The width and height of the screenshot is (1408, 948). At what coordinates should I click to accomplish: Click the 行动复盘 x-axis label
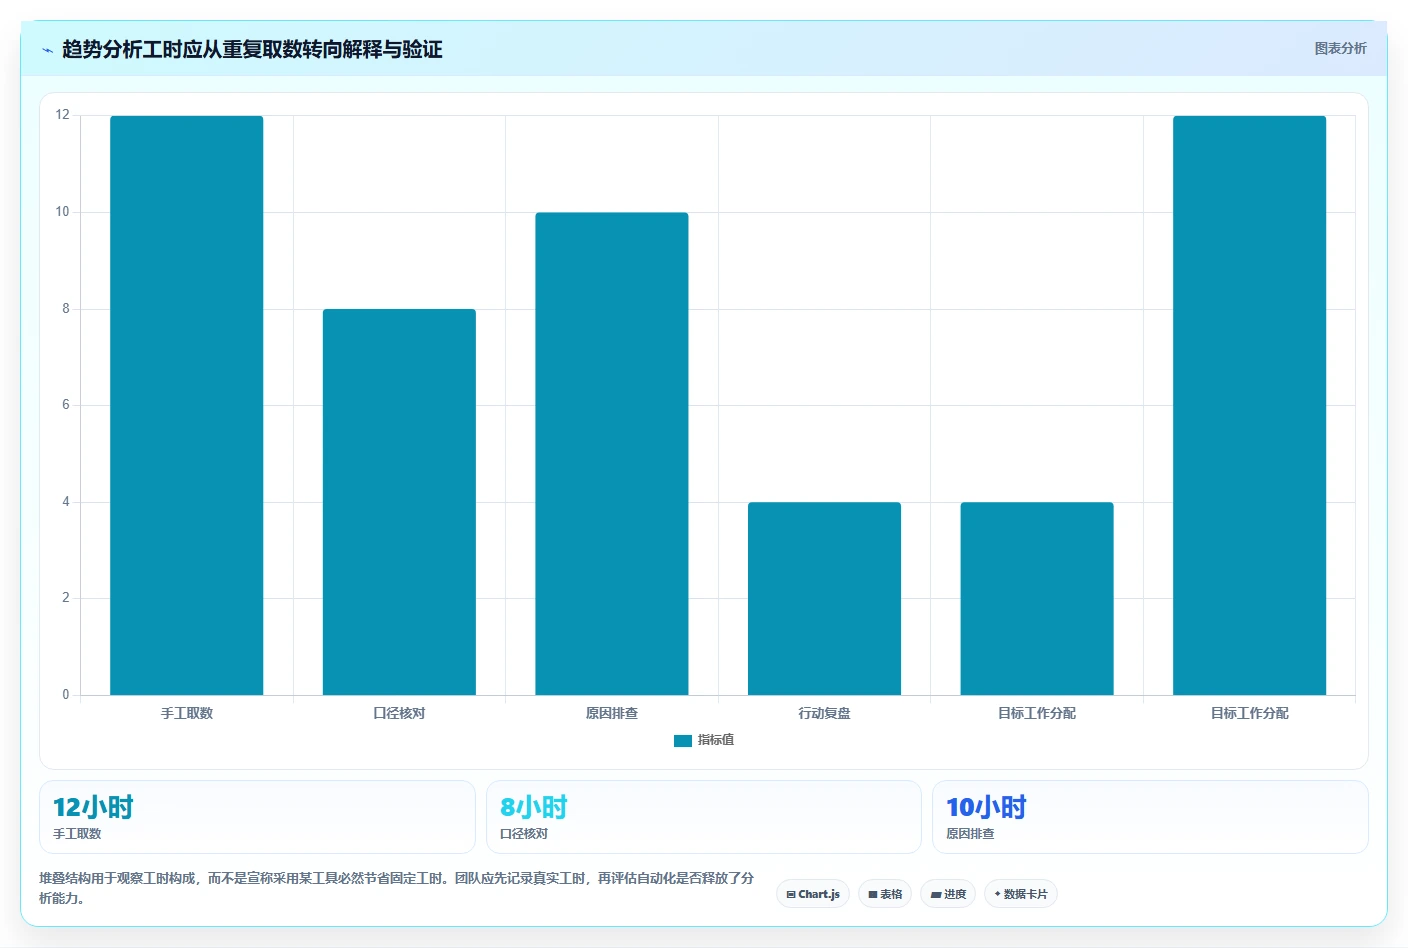point(824,713)
